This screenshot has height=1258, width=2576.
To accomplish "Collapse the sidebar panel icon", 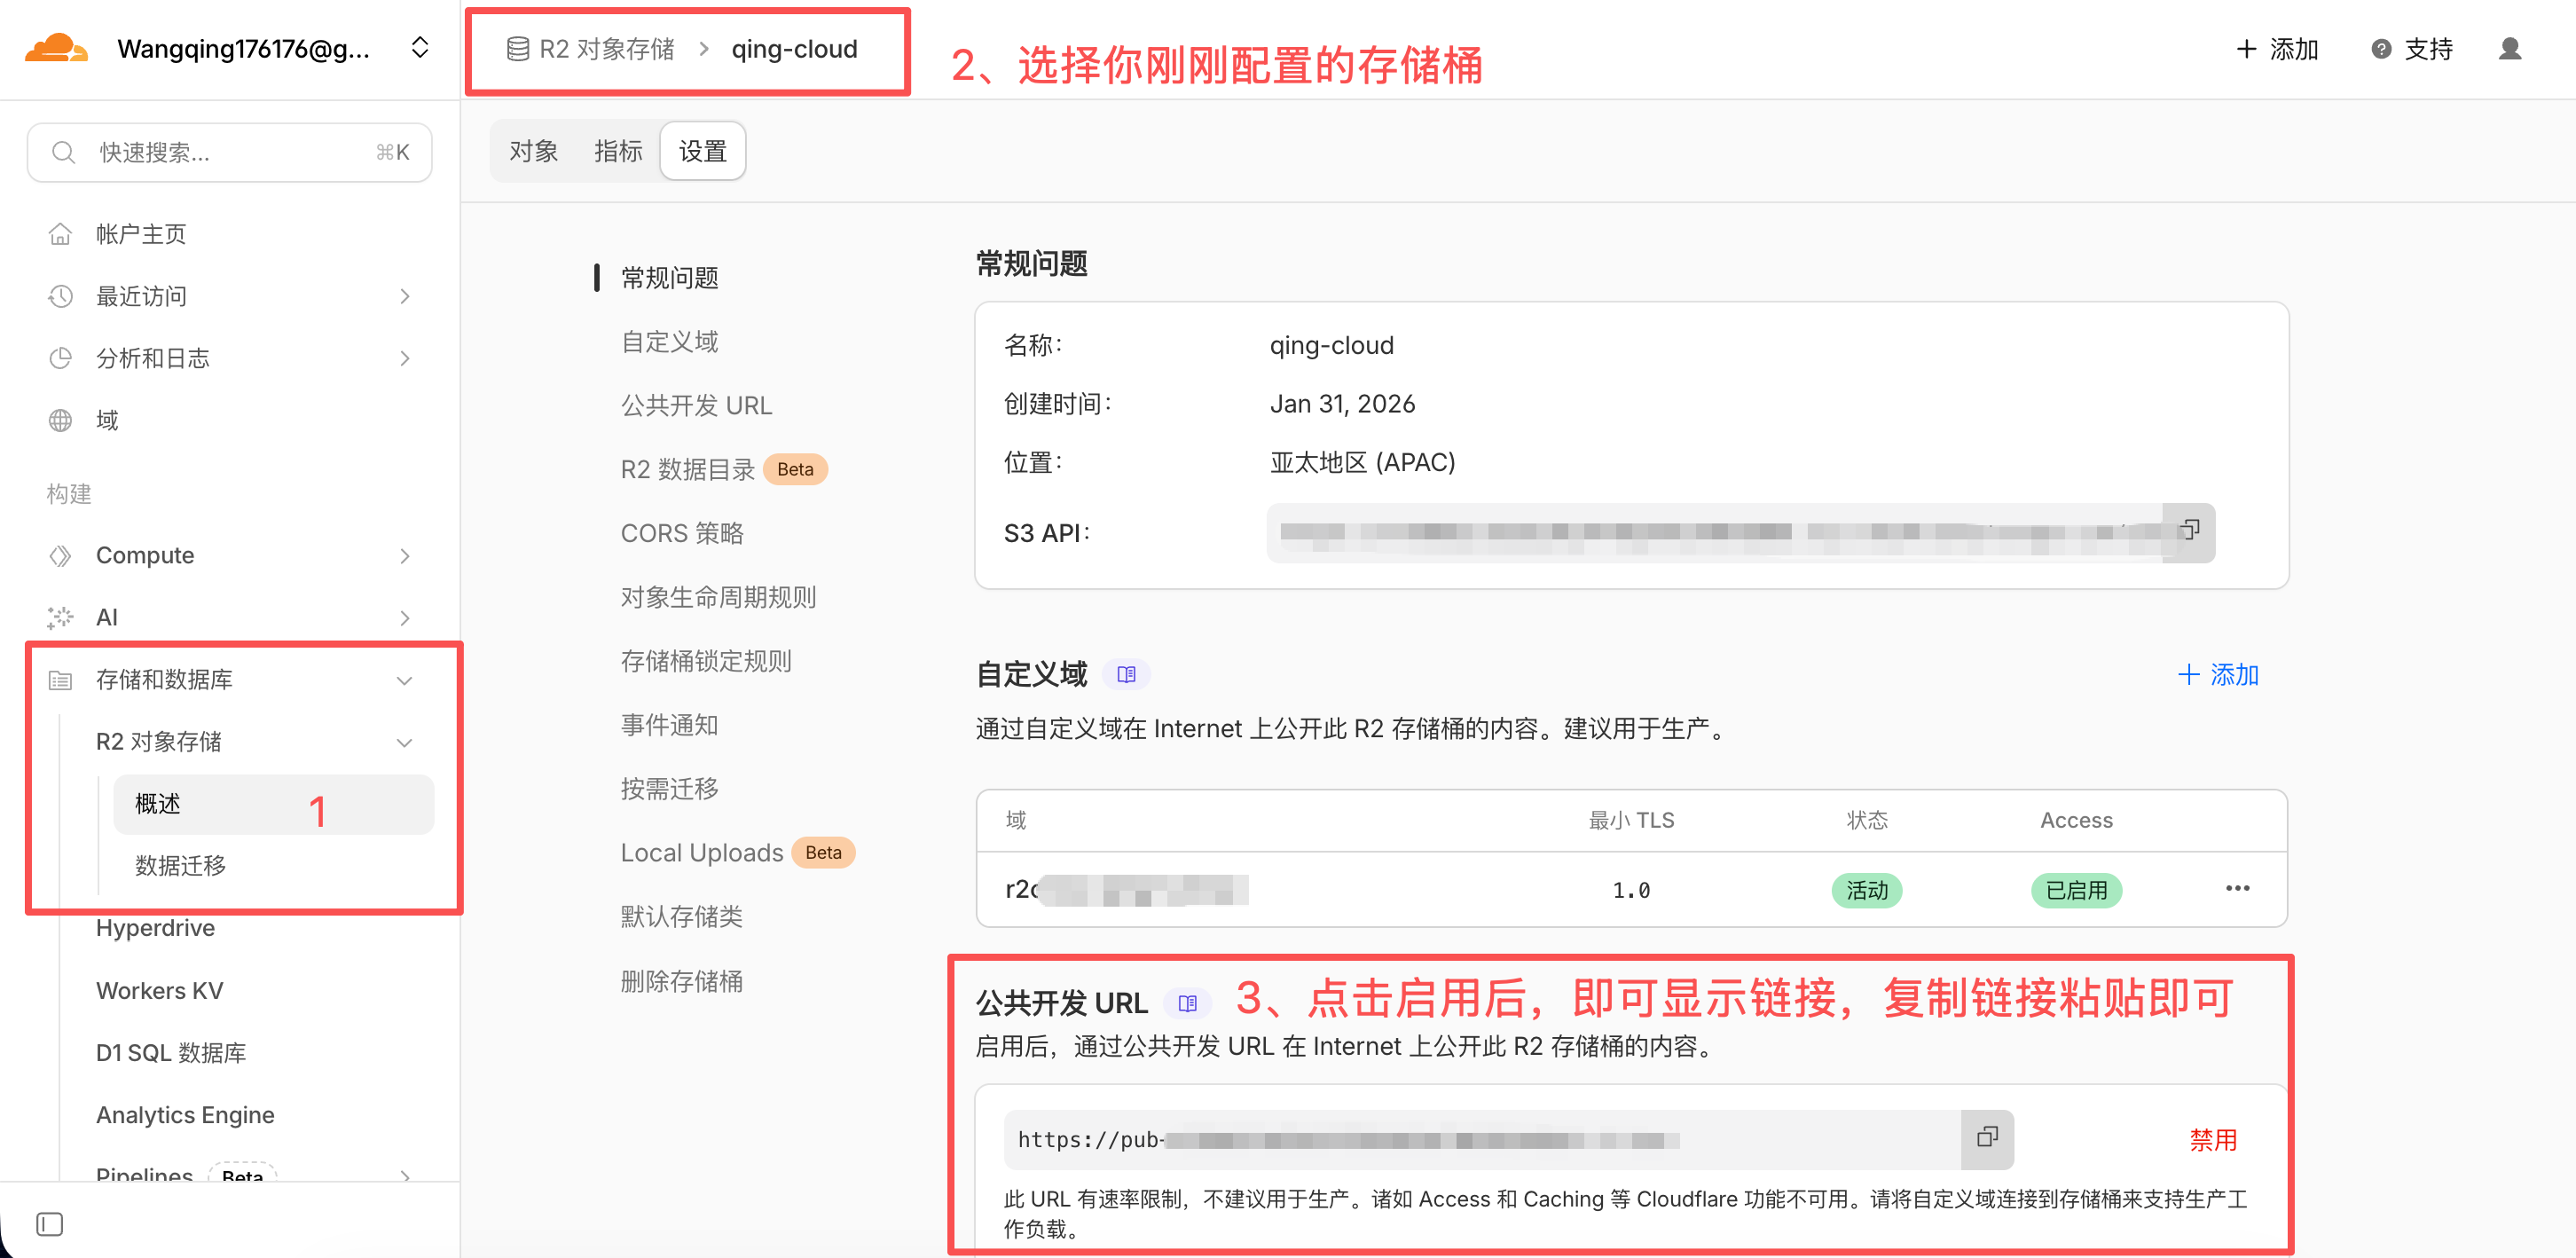I will tap(49, 1224).
